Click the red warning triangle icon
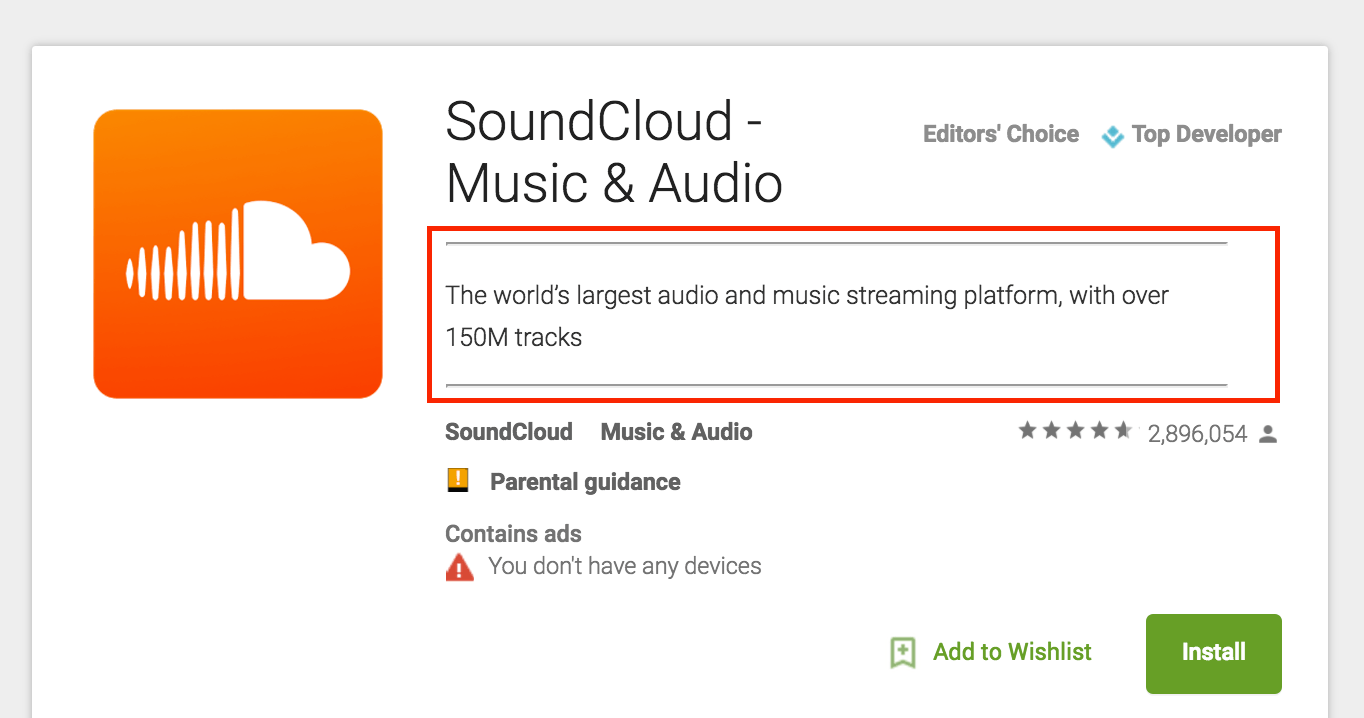1364x718 pixels. [x=459, y=567]
